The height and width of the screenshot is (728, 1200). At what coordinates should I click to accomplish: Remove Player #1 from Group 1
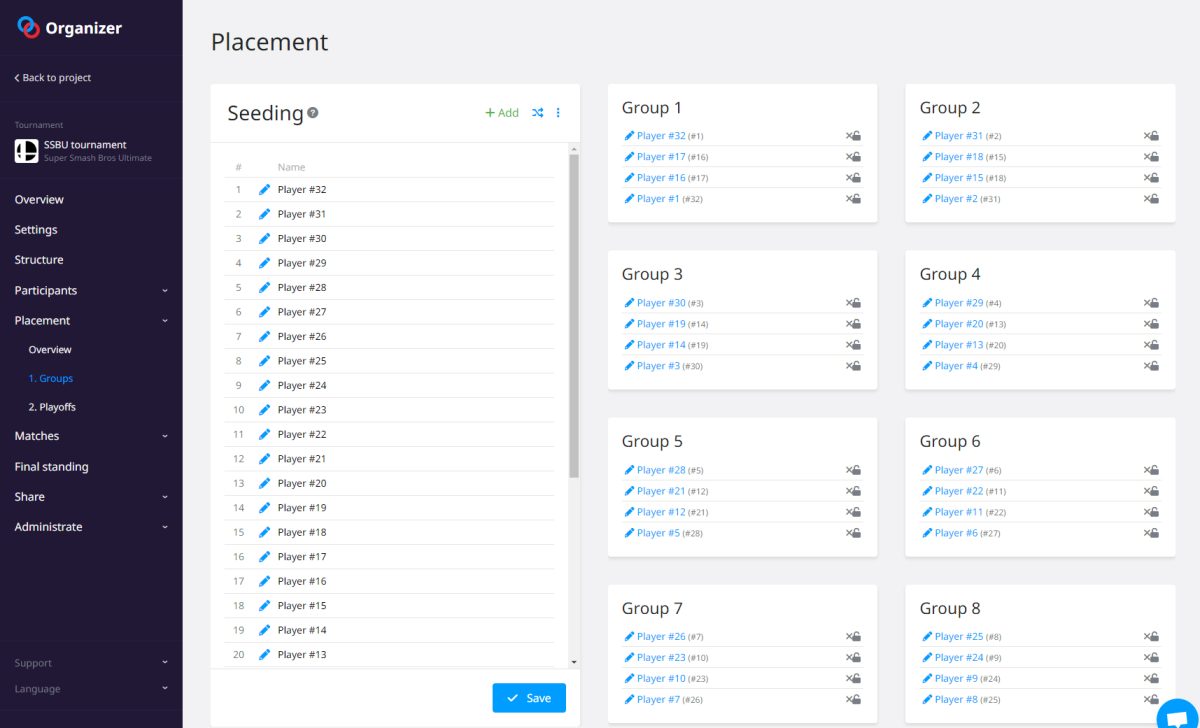click(x=849, y=198)
